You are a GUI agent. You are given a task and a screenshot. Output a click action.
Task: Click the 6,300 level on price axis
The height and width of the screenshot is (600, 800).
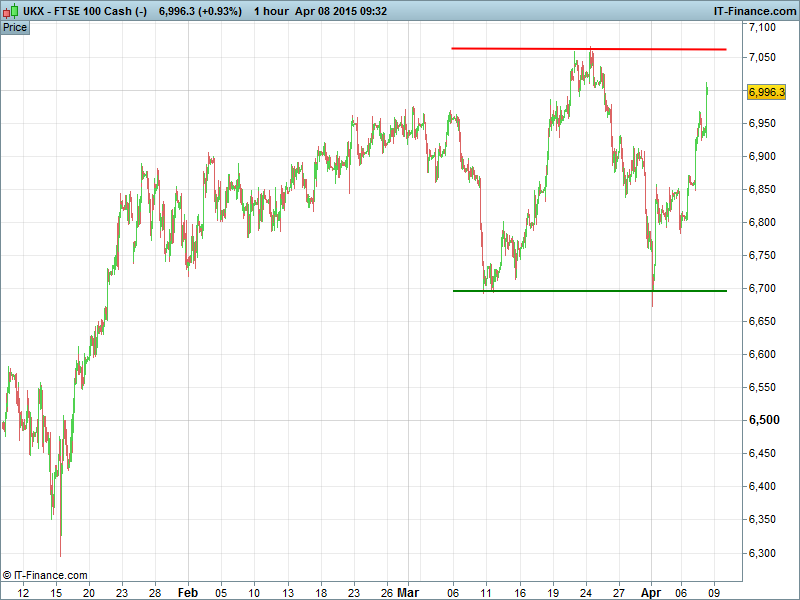(x=762, y=552)
